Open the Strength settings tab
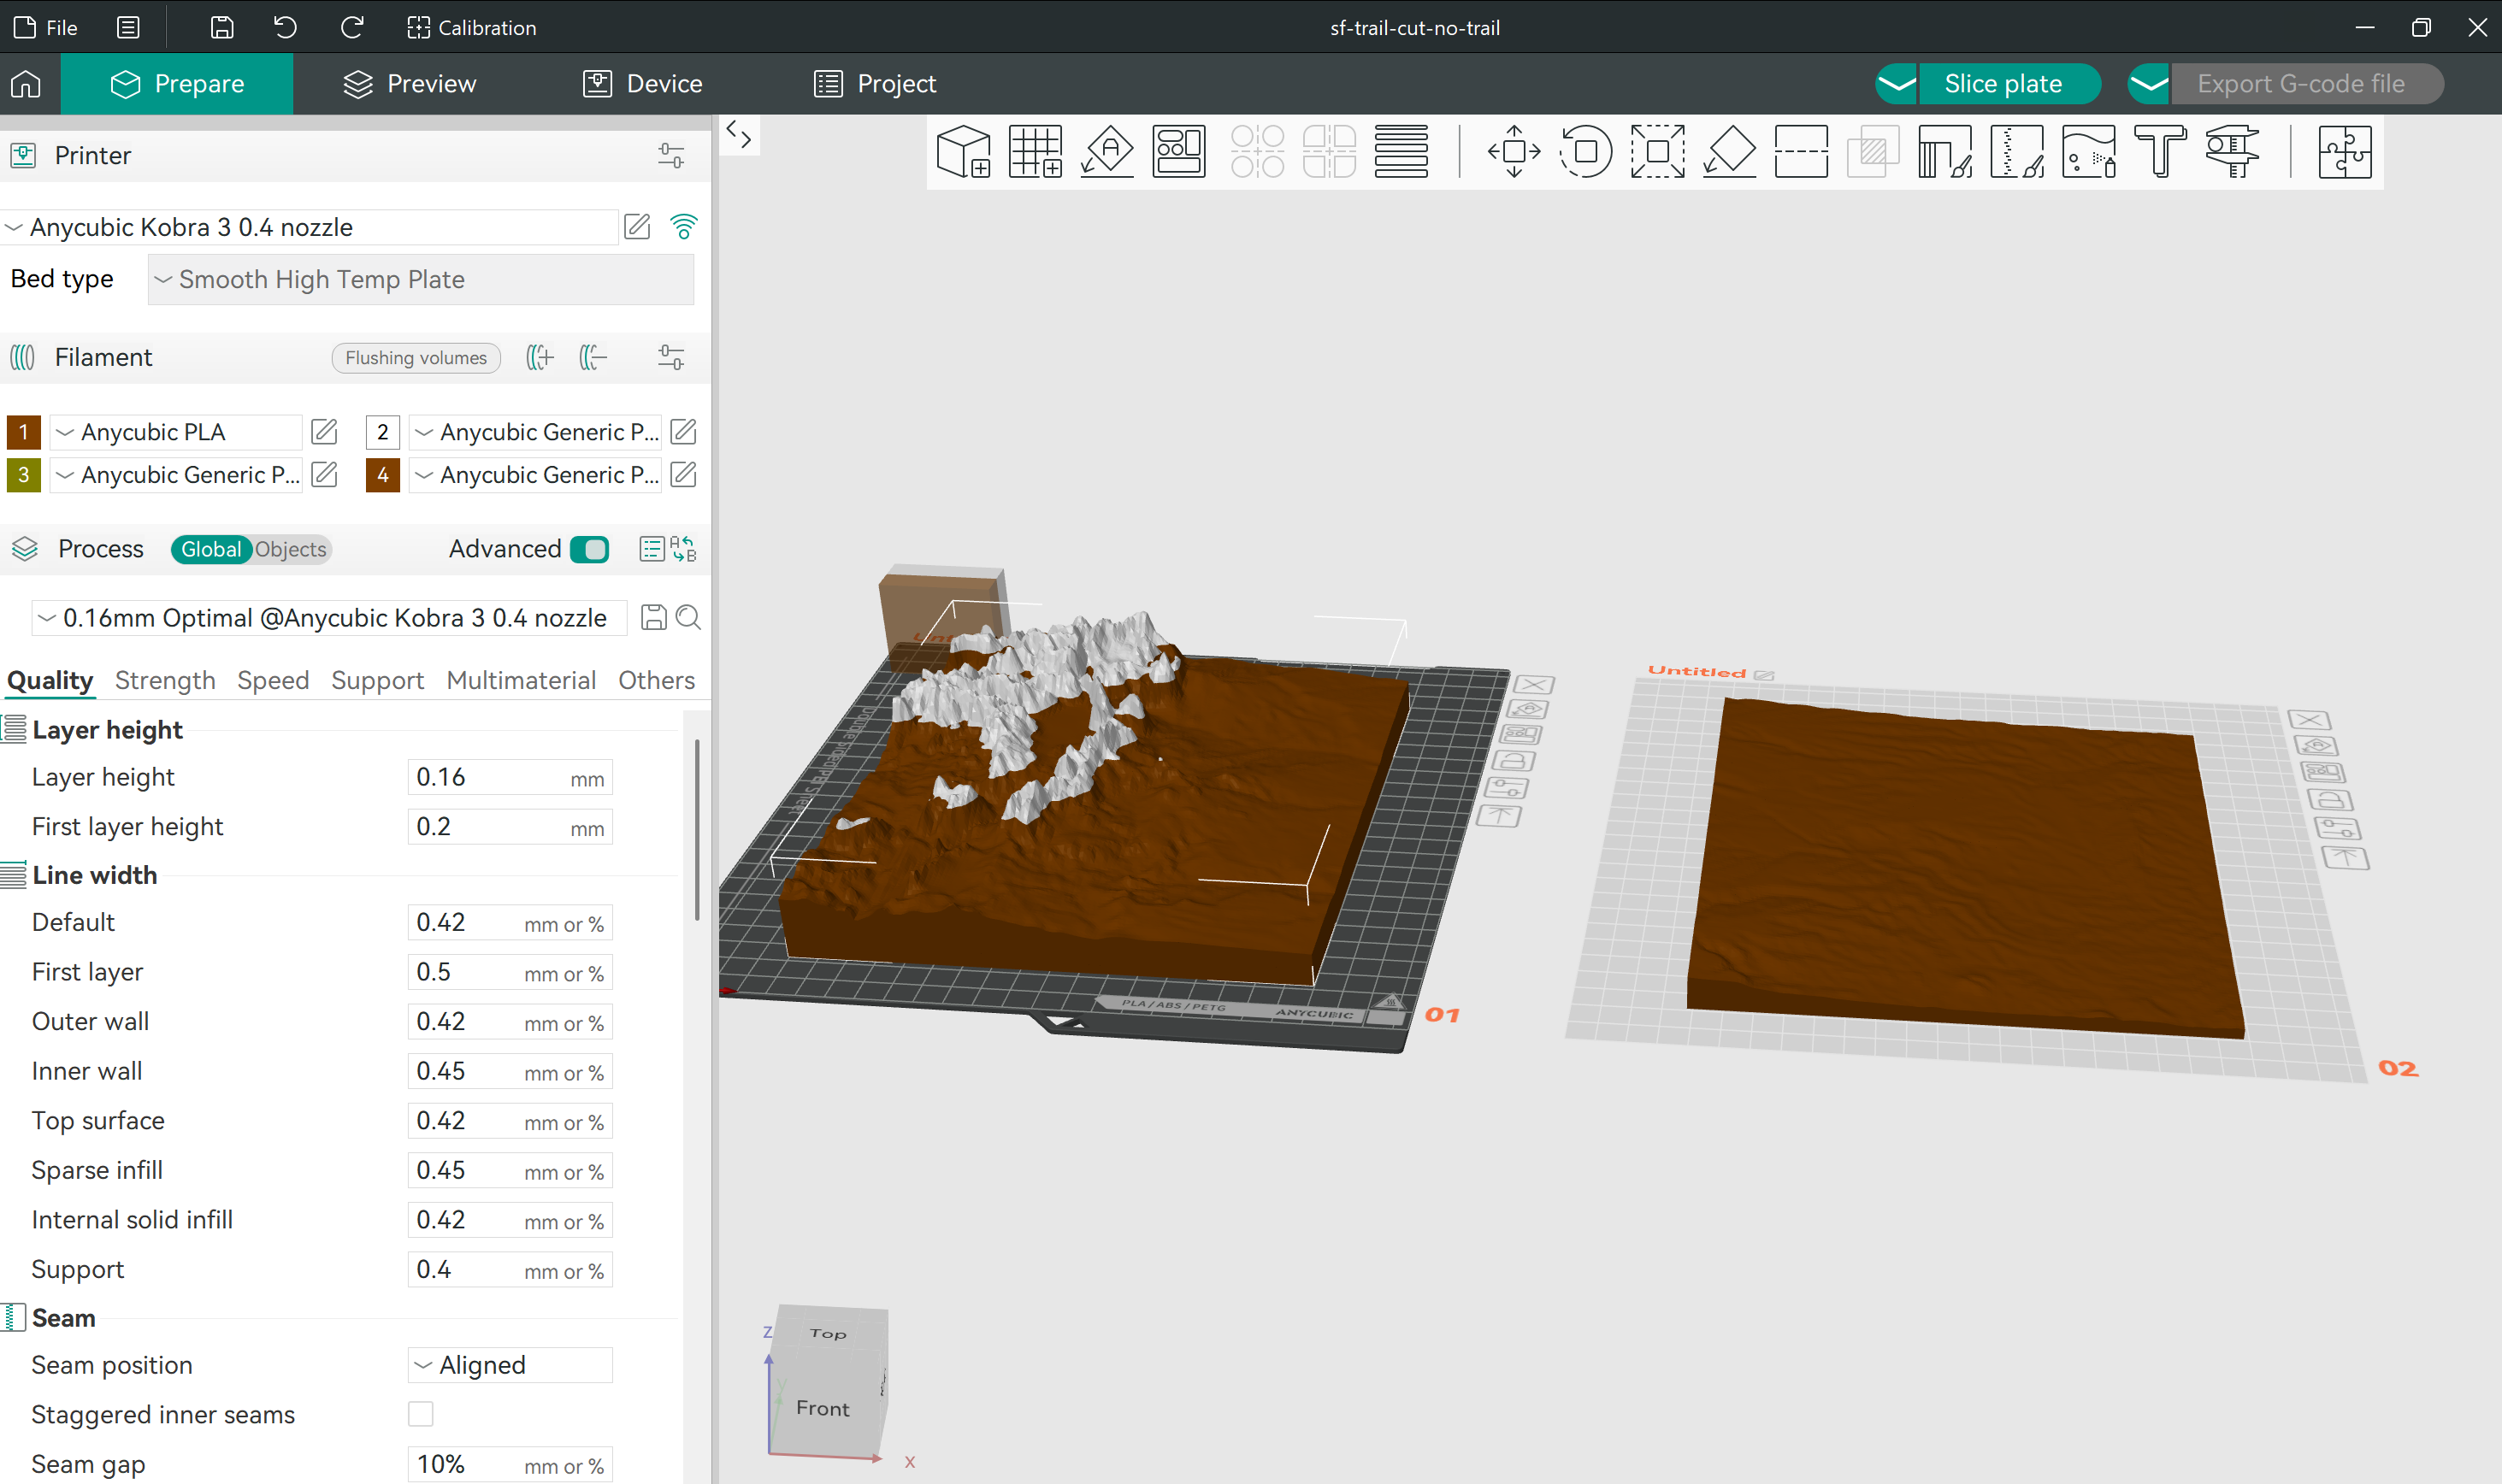The image size is (2502, 1484). pyautogui.click(x=165, y=680)
